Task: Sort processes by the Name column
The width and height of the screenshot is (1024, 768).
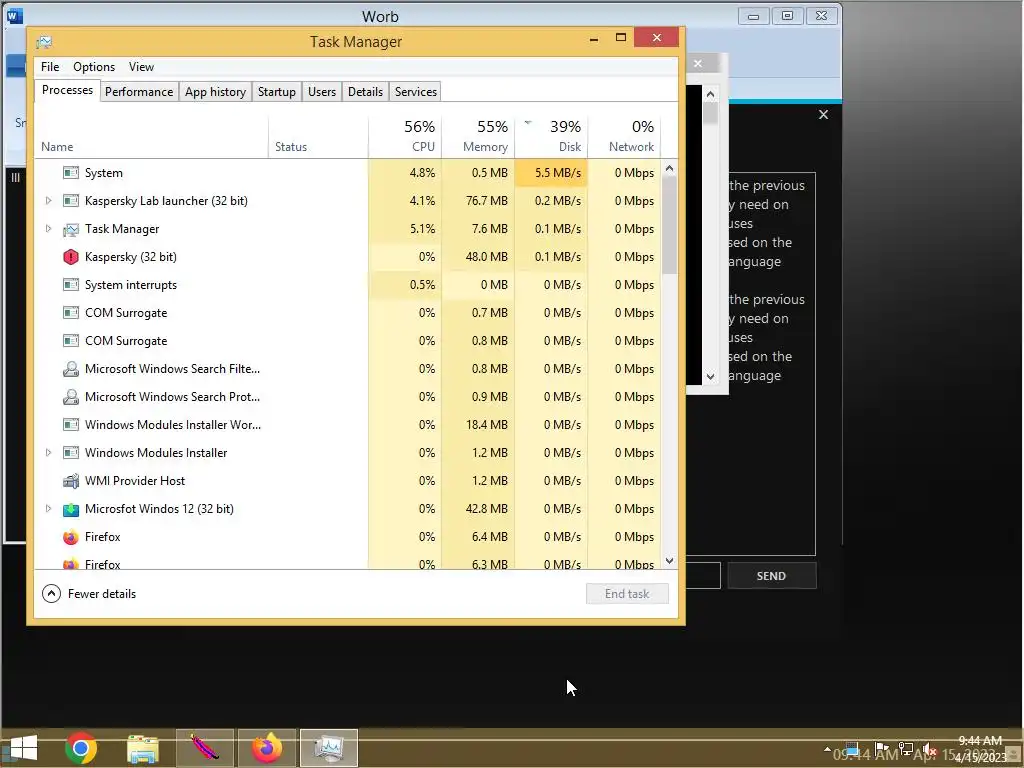Action: pyautogui.click(x=151, y=137)
